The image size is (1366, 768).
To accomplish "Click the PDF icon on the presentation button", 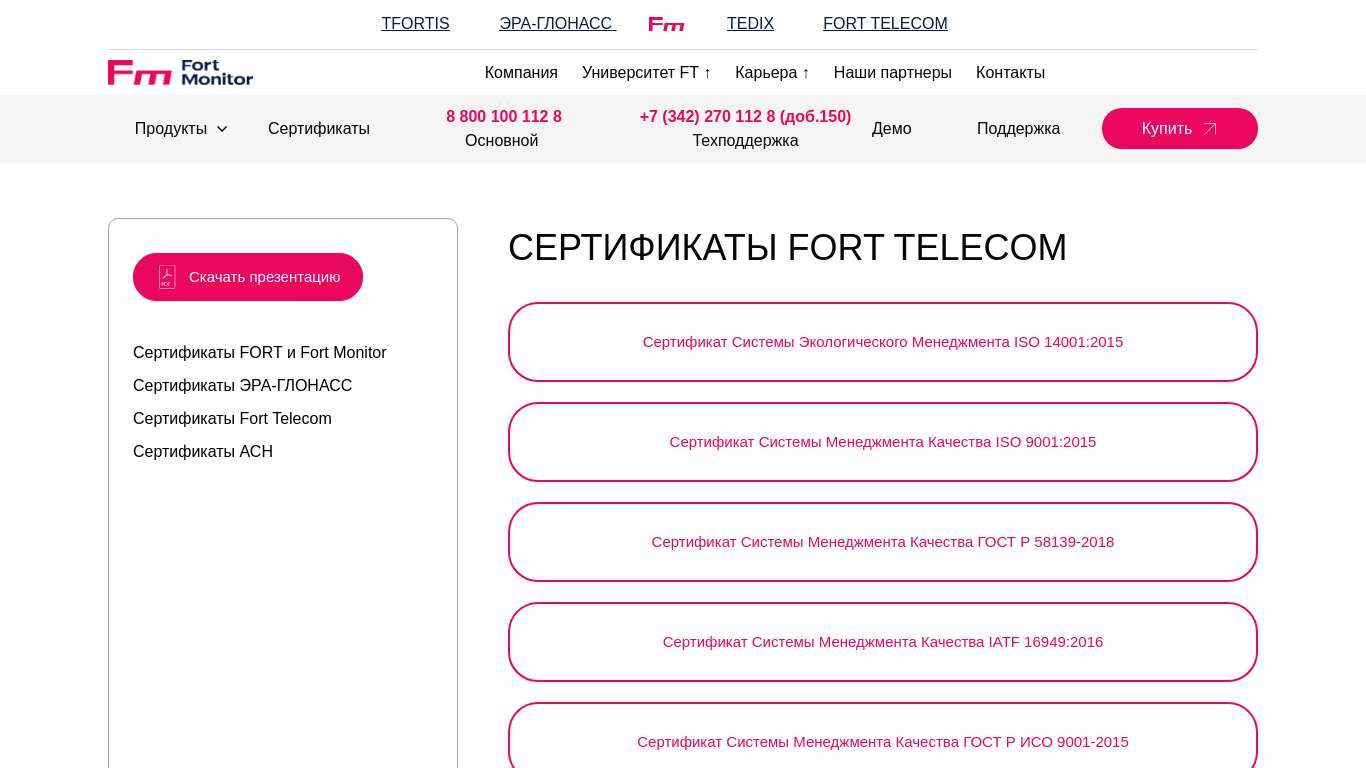I will (x=166, y=277).
